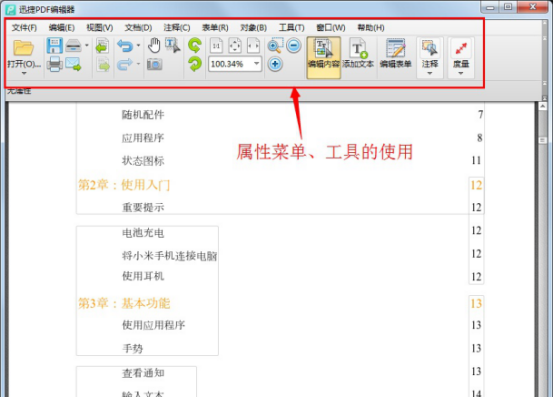Redo the action (blue right arrow)
Viewport: 554px width, 397px height.
coord(125,64)
